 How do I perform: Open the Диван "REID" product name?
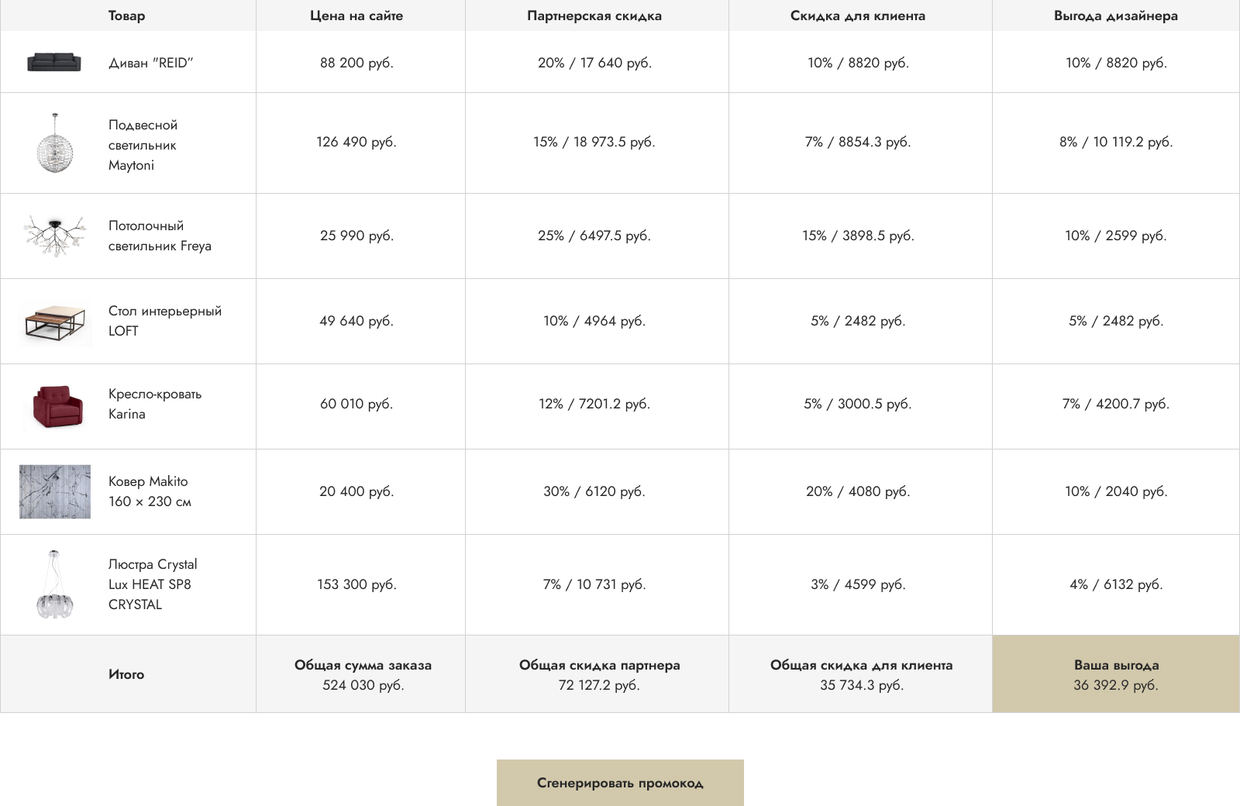151,62
